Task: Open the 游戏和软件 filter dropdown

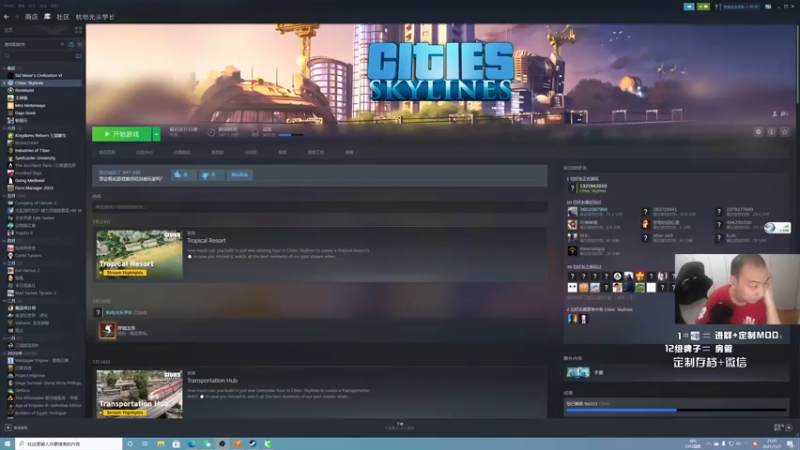Action: tap(34, 44)
